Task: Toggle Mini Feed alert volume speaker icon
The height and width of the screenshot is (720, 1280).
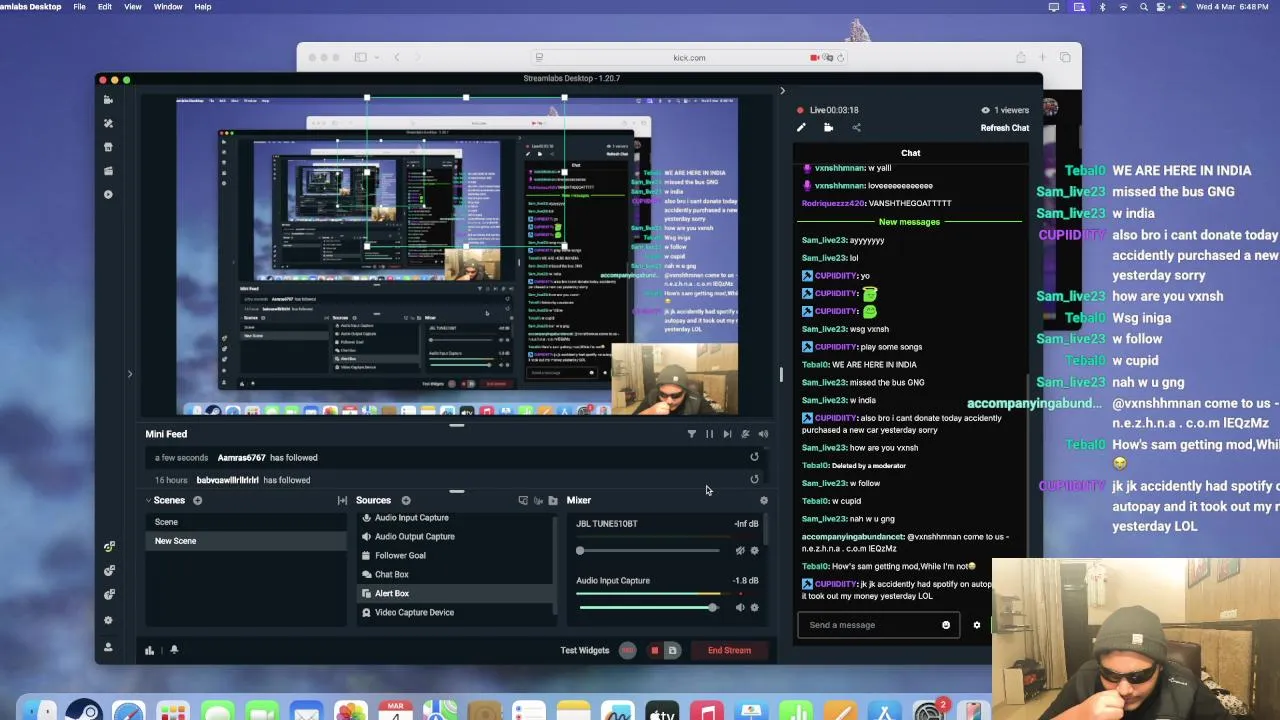Action: click(763, 434)
